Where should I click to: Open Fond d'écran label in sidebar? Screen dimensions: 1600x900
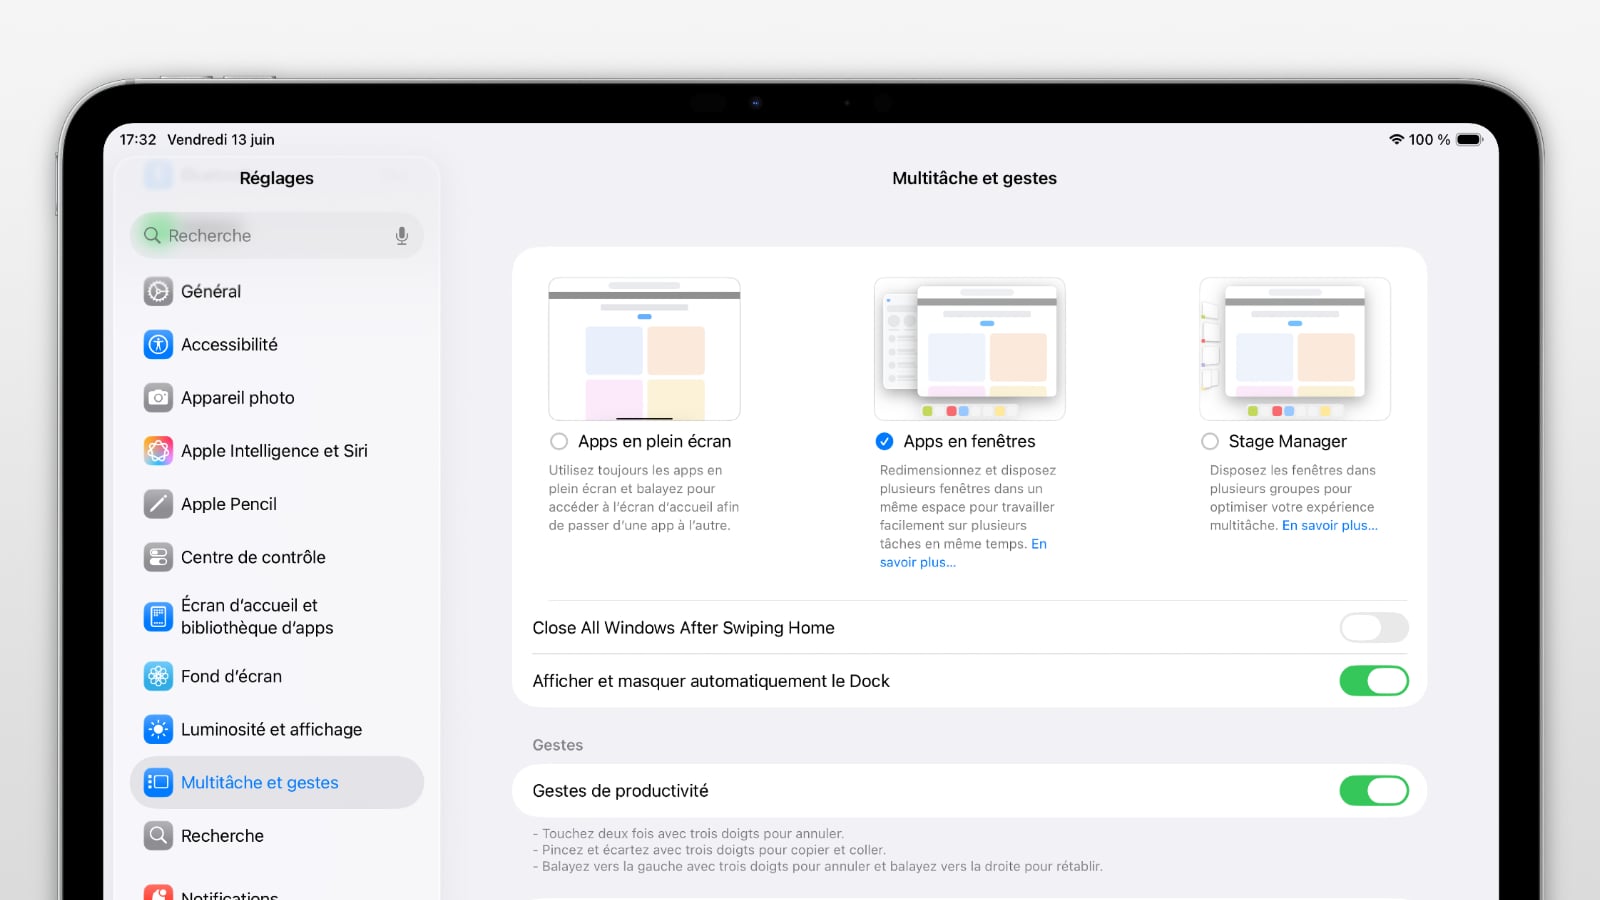coord(231,676)
